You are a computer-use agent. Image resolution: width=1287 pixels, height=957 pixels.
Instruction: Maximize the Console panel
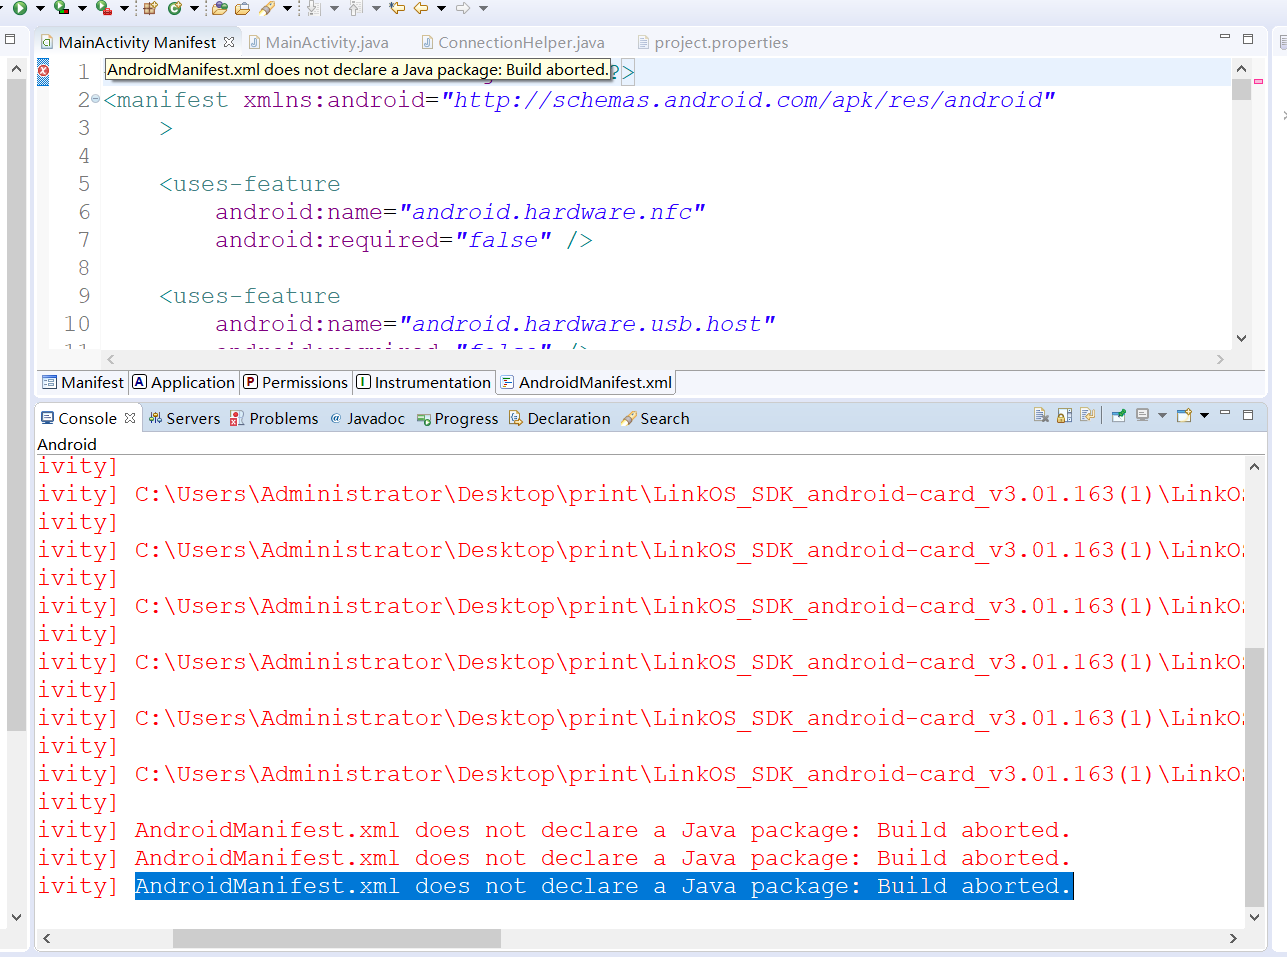pos(1248,415)
